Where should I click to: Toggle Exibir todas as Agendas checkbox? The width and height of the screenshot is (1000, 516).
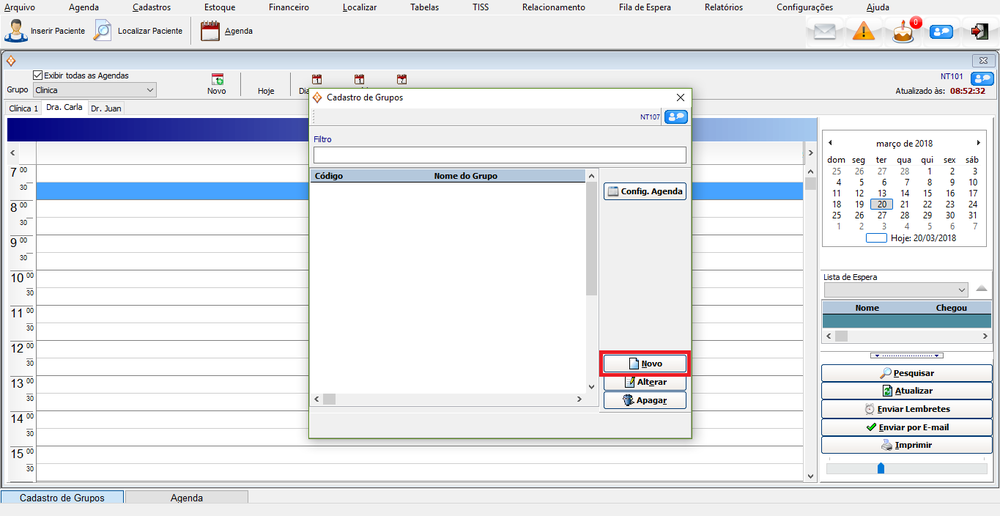click(39, 75)
